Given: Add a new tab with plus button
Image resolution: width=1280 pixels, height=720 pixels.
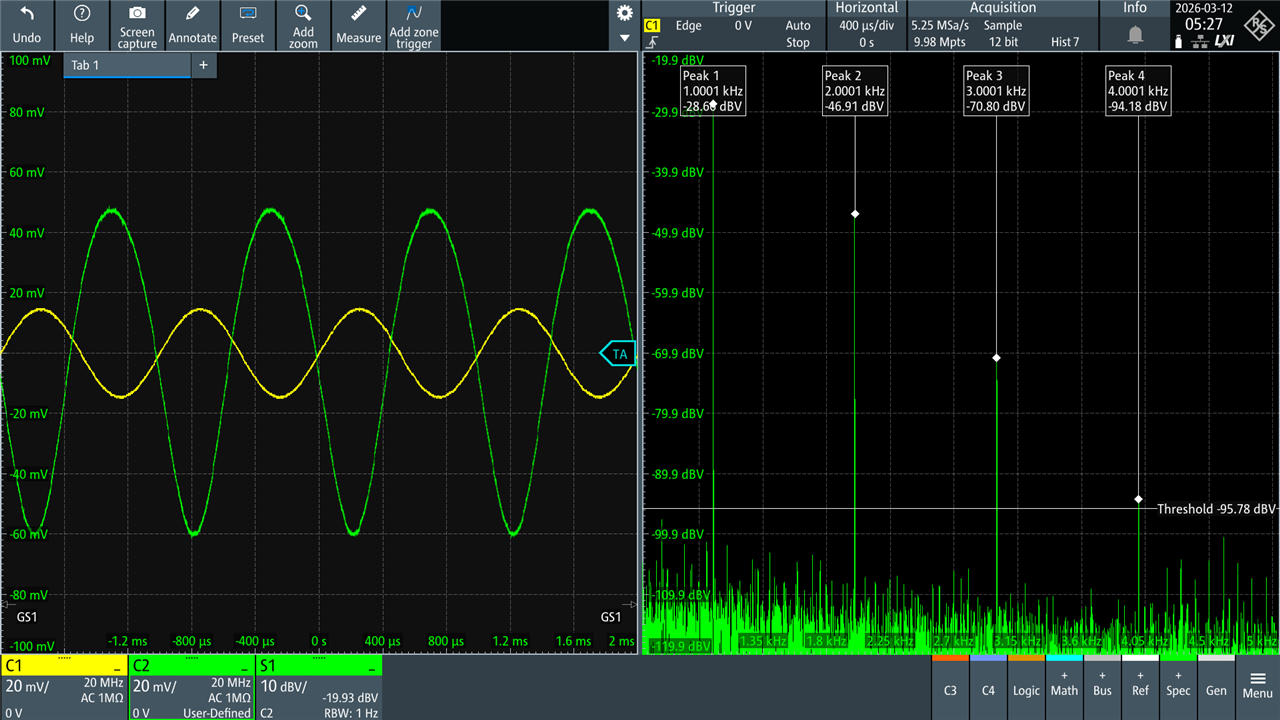Looking at the screenshot, I should 203,65.
